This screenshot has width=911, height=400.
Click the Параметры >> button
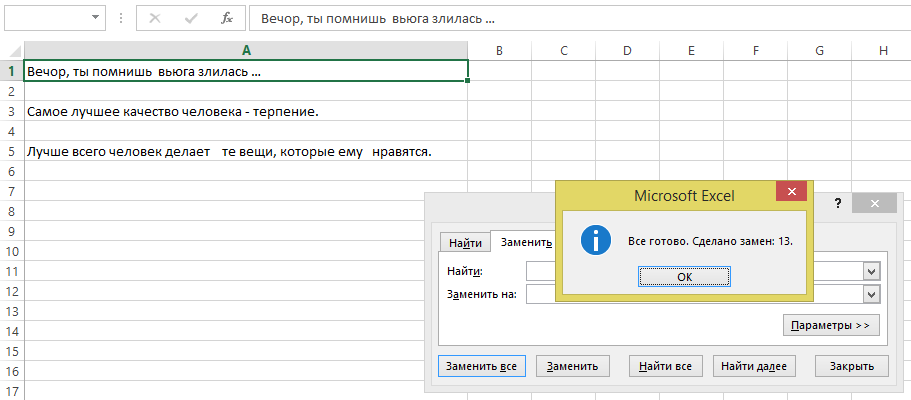(x=831, y=326)
